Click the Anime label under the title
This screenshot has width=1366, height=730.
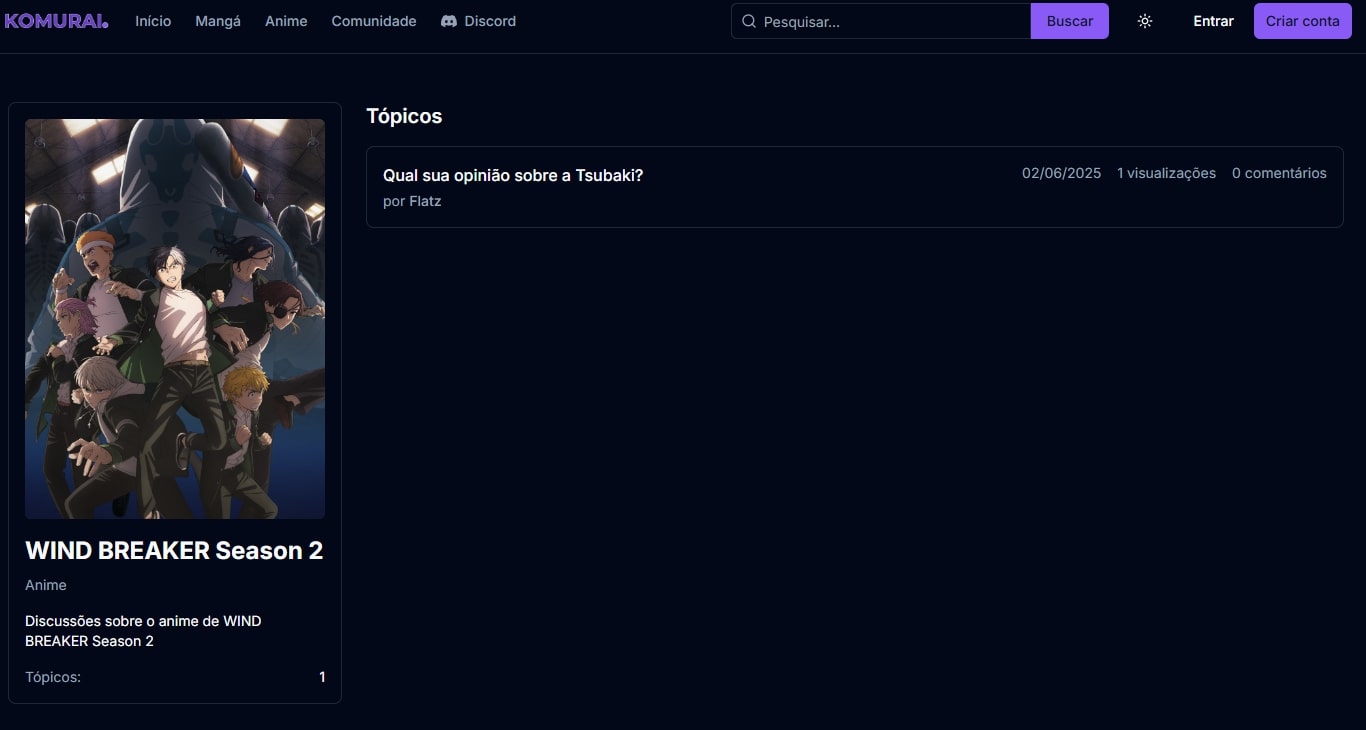[x=46, y=585]
